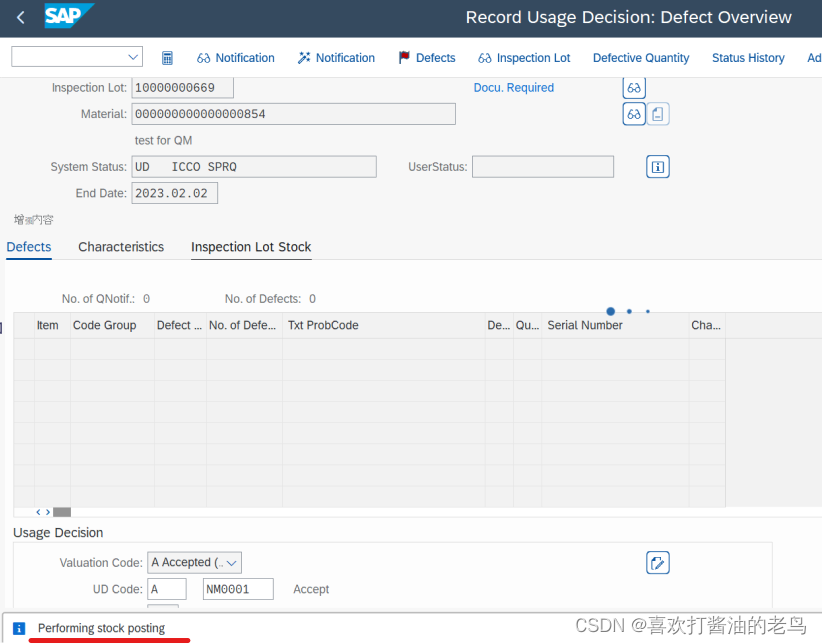822x644 pixels.
Task: Click the SAP logo
Action: click(66, 17)
